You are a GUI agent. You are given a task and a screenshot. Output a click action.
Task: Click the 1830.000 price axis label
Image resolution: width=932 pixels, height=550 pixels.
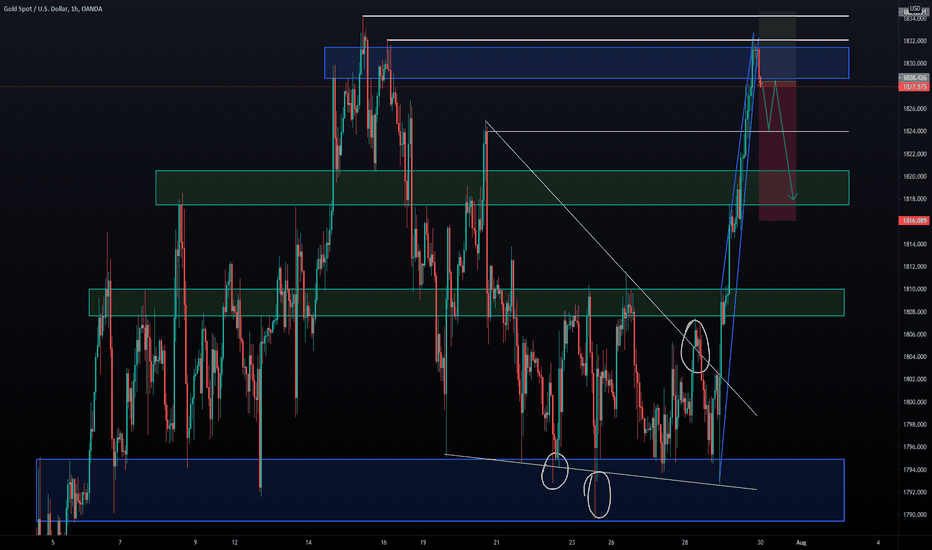click(915, 64)
